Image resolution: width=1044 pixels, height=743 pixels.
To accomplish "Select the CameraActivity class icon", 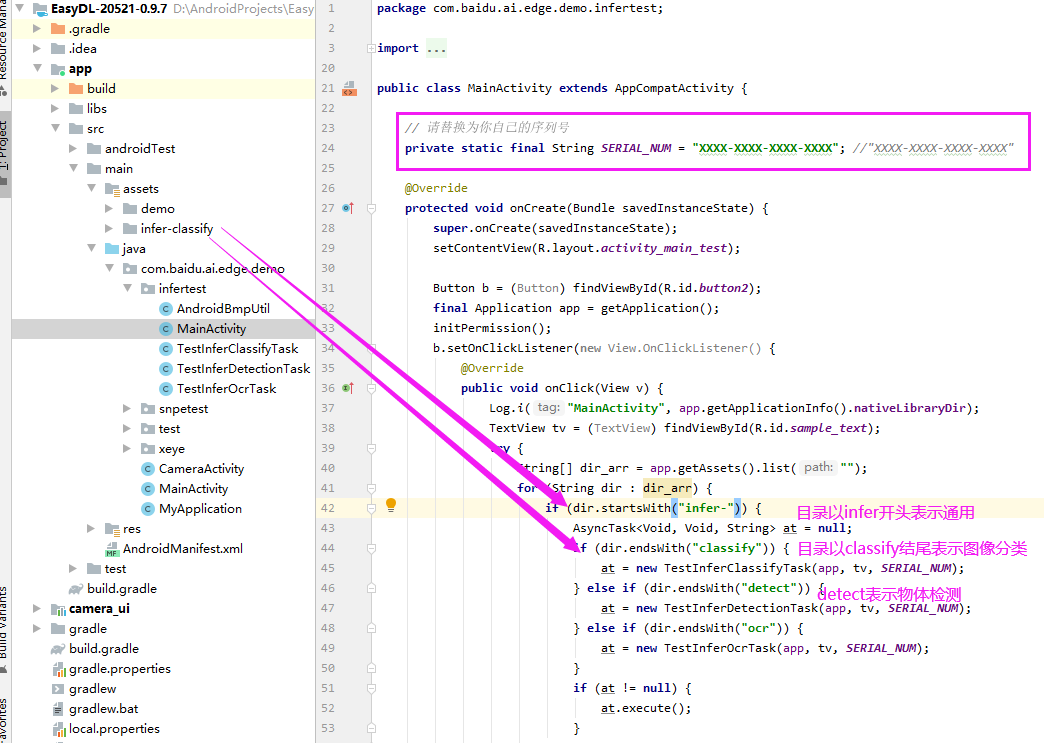I will click(148, 469).
